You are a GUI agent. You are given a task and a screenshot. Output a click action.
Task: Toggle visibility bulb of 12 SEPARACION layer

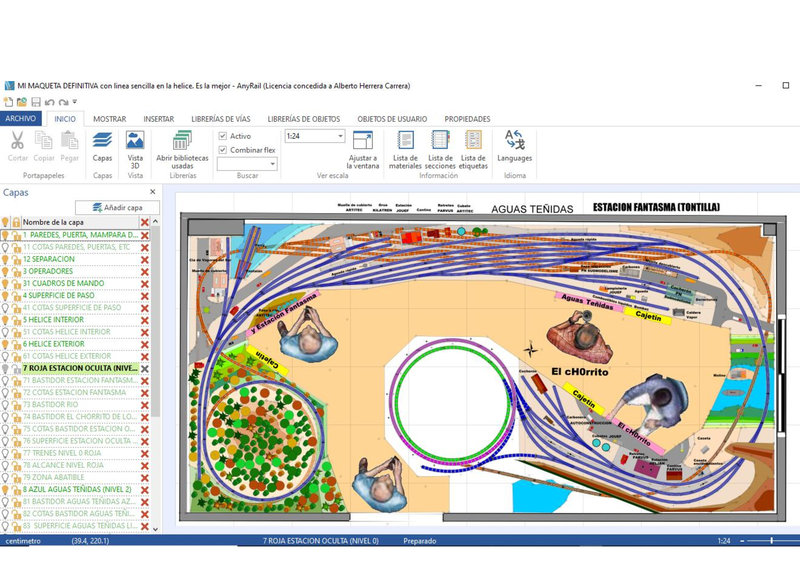6,259
